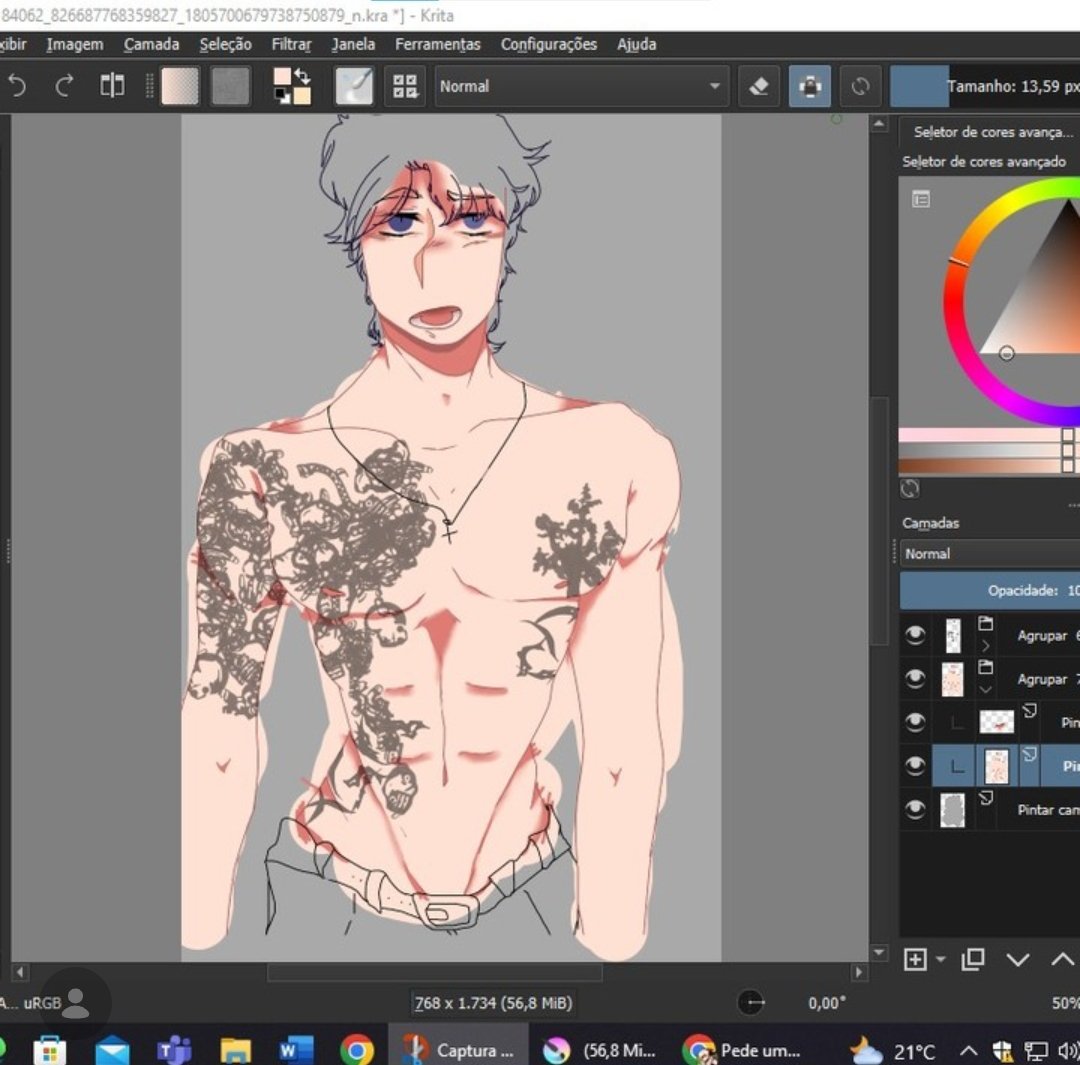Image resolution: width=1080 pixels, height=1065 pixels.
Task: Open the Camada menu
Action: [x=152, y=45]
